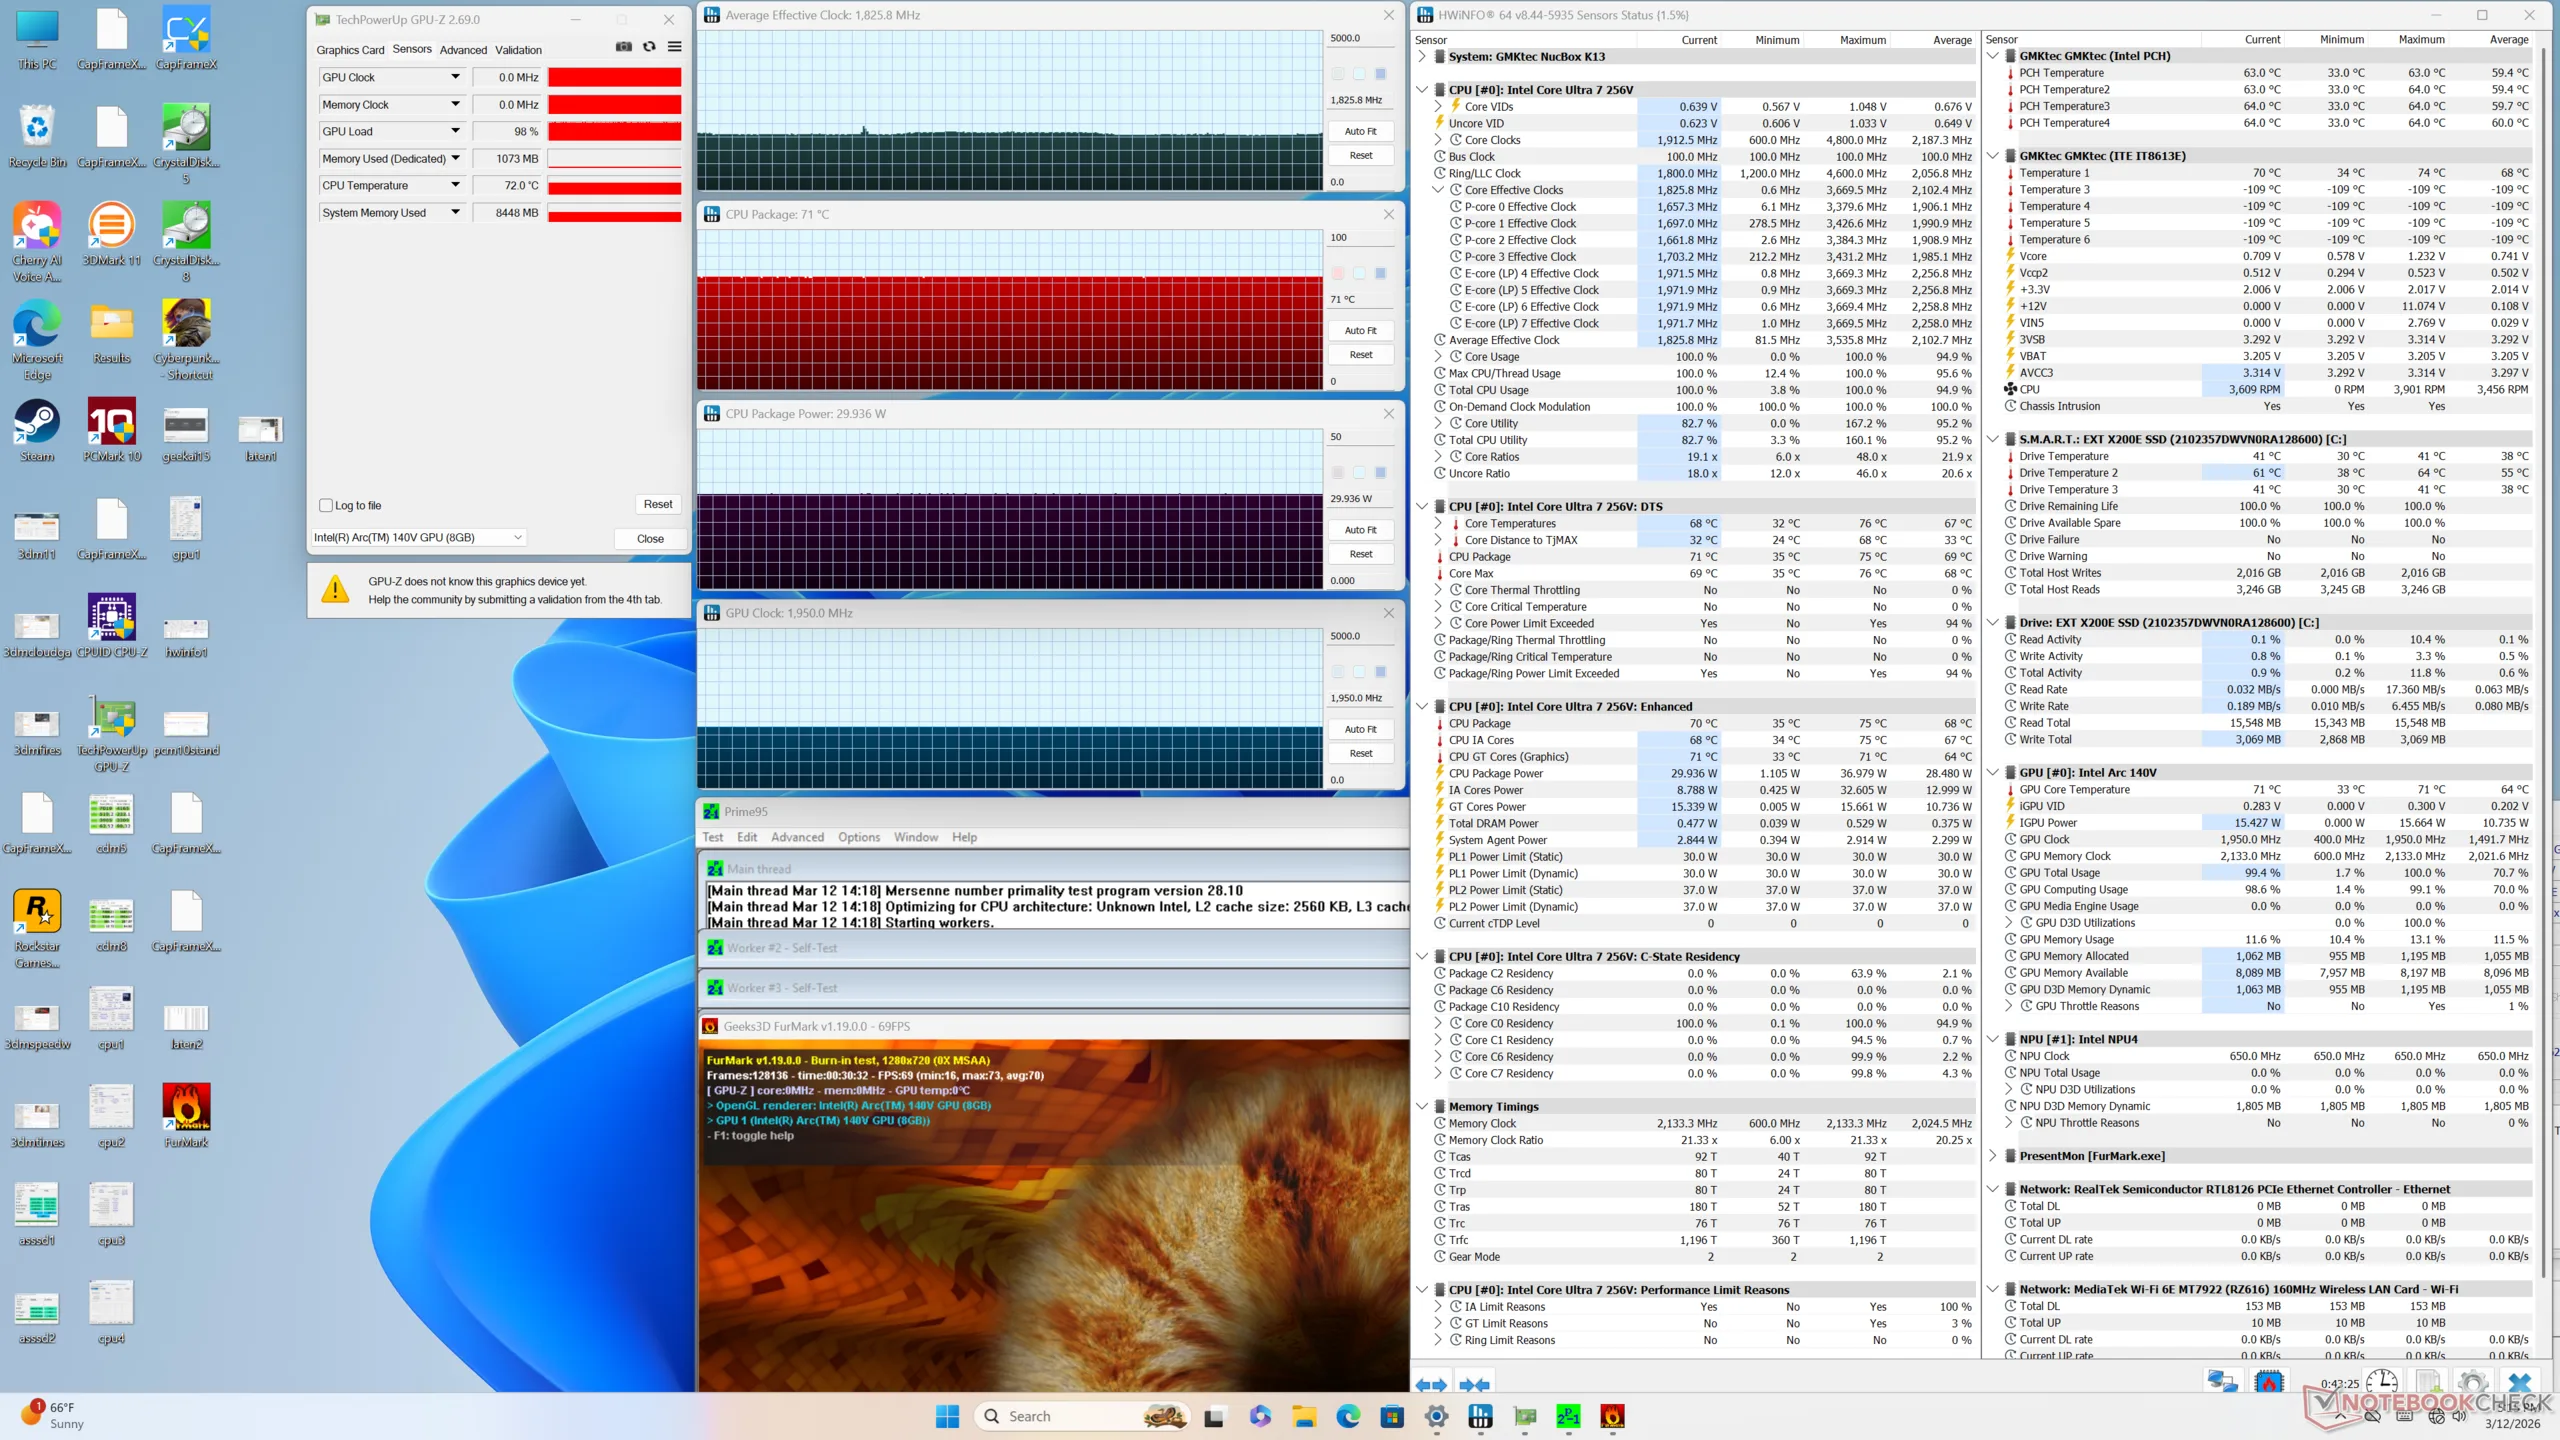This screenshot has width=2560, height=1440.
Task: Click HWiNFO logging sheet icon
Action: [2430, 1382]
